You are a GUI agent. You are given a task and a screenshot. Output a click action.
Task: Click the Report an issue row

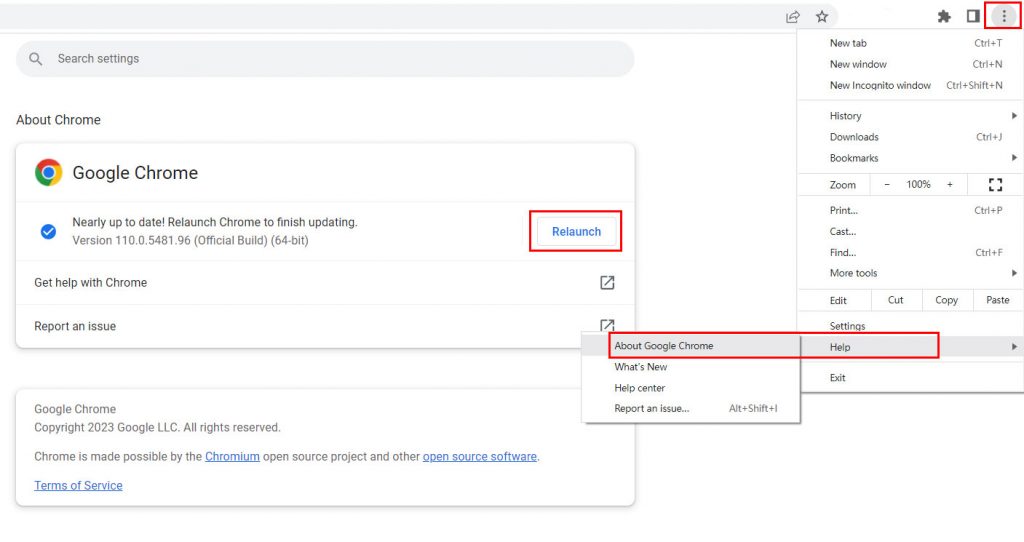(x=325, y=326)
